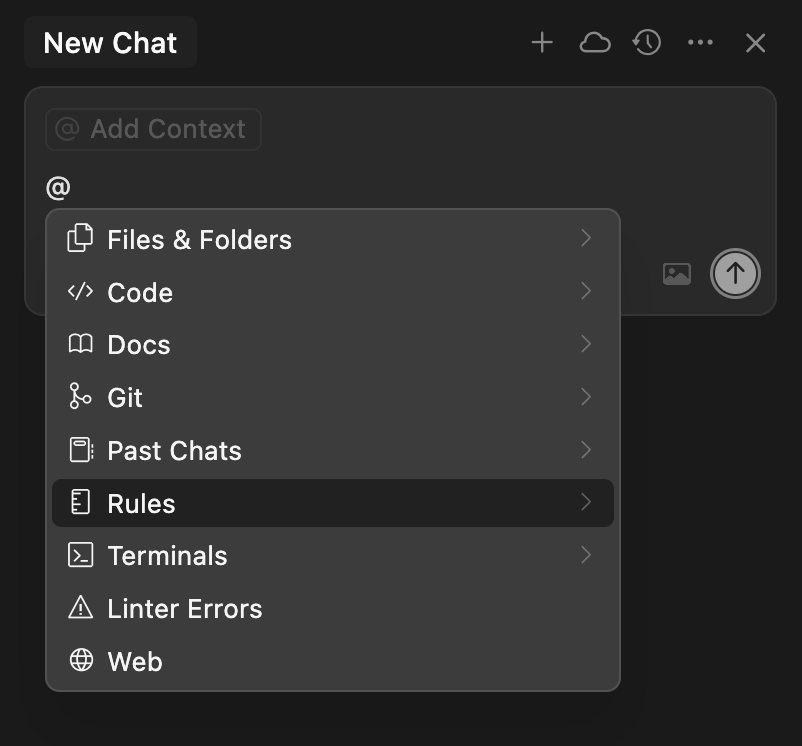Viewport: 802px width, 746px height.
Task: Click the Terminals prompt icon
Action: 80,555
